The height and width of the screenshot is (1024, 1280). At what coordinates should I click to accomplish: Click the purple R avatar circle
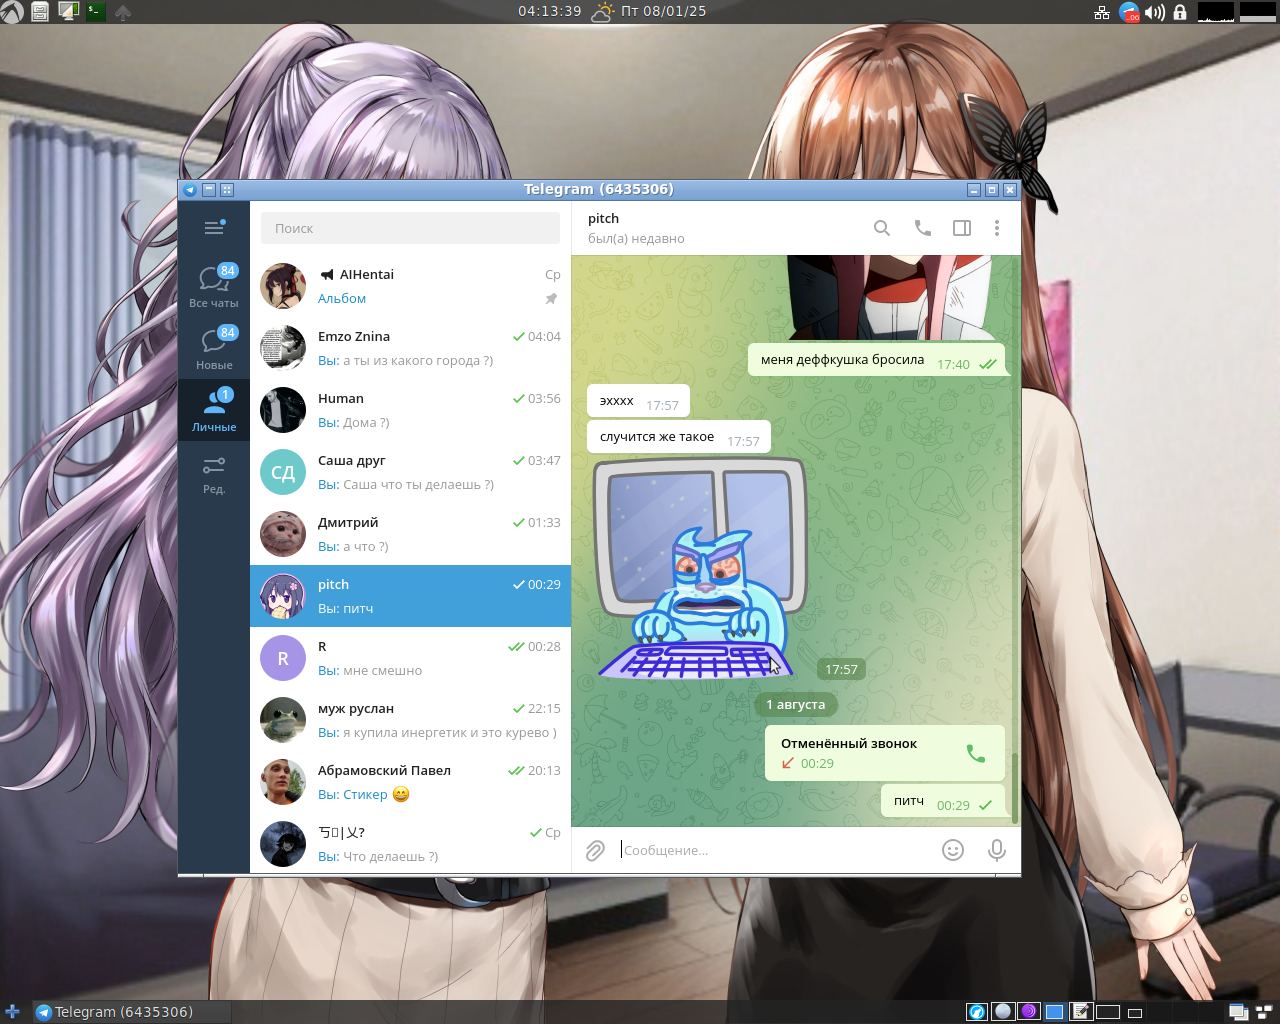click(x=283, y=658)
